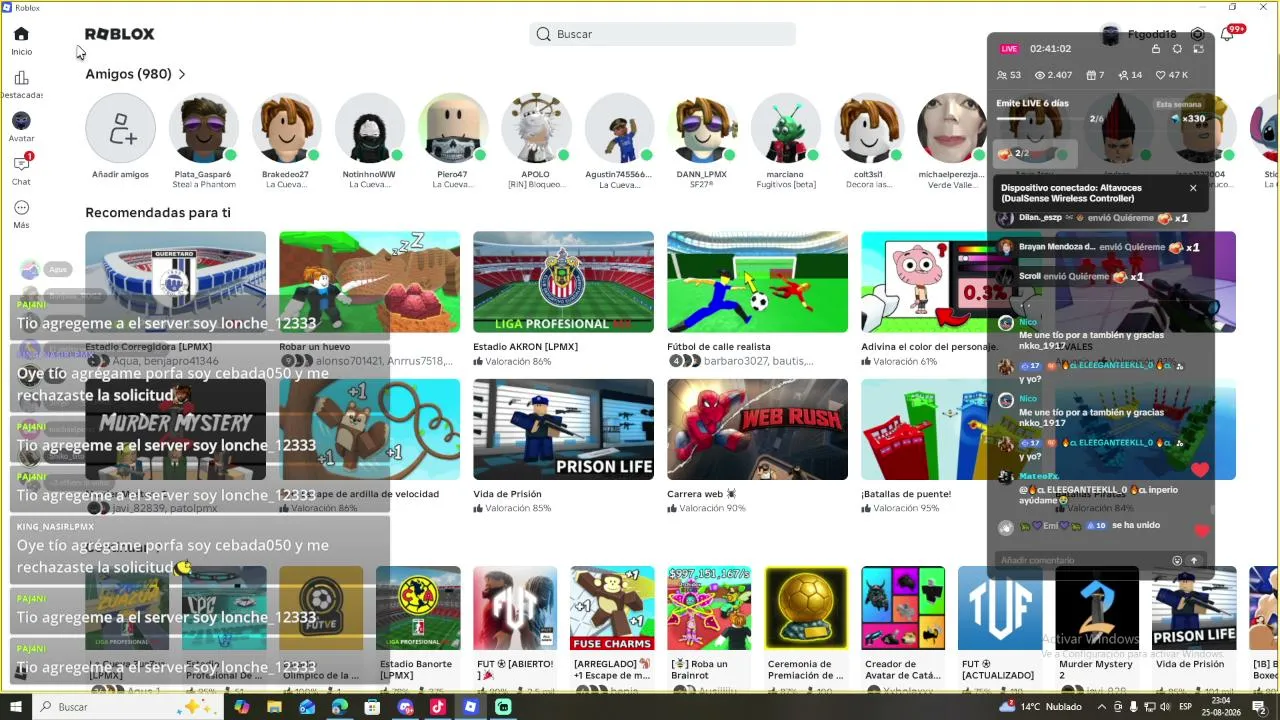Open Windows Start menu
1280x720 pixels.
click(x=16, y=707)
